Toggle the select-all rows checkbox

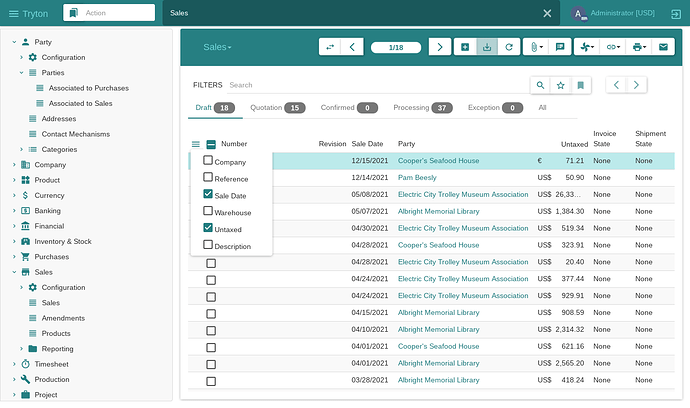pos(211,144)
